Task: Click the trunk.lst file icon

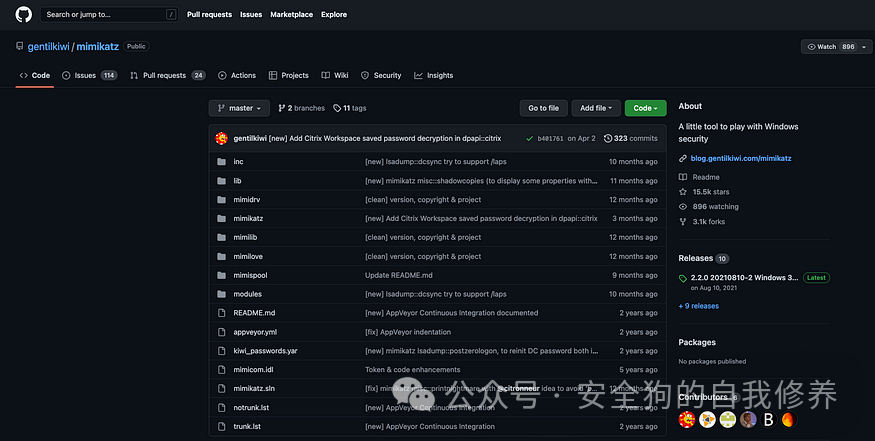Action: coord(222,426)
